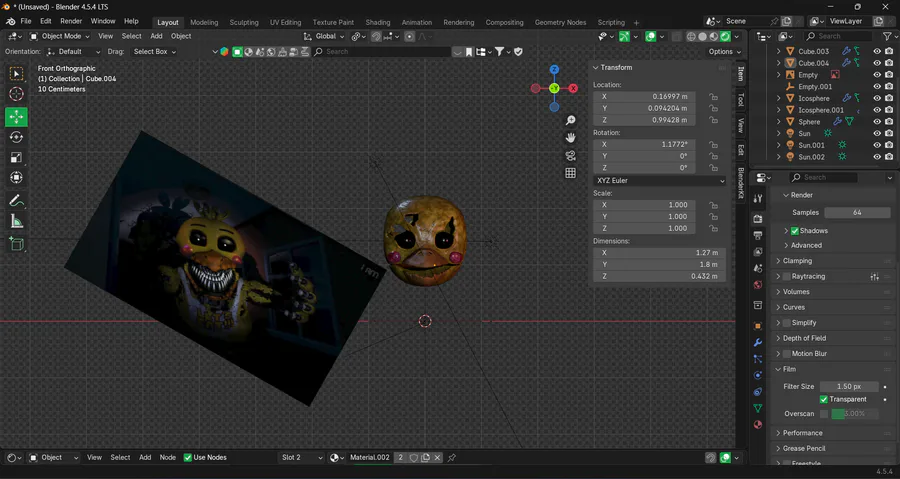Viewport: 900px width, 479px height.
Task: Select the Move tool
Action: [x=16, y=117]
